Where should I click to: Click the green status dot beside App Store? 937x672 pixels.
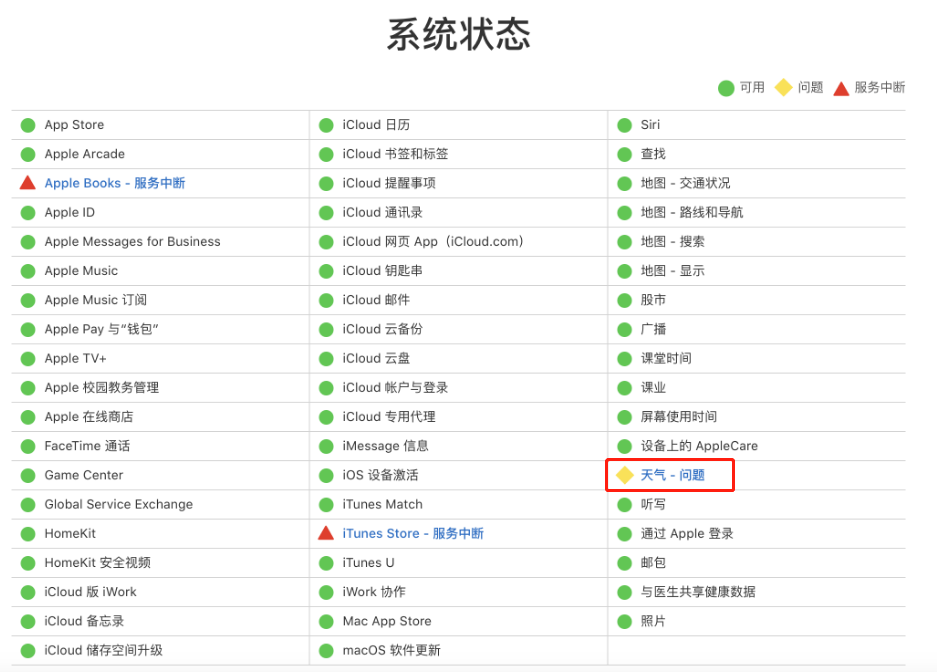pos(27,125)
